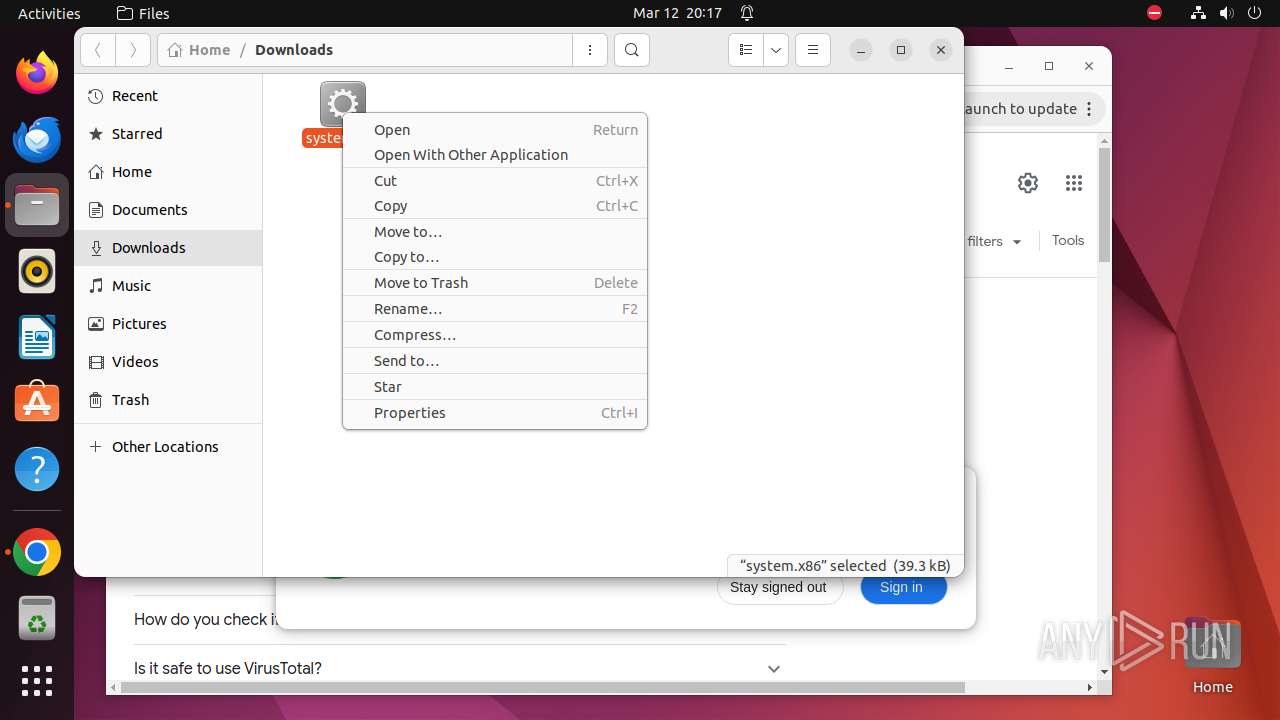Open the power menu in top bar
Screen dimensions: 1280x720
pos(1254,13)
